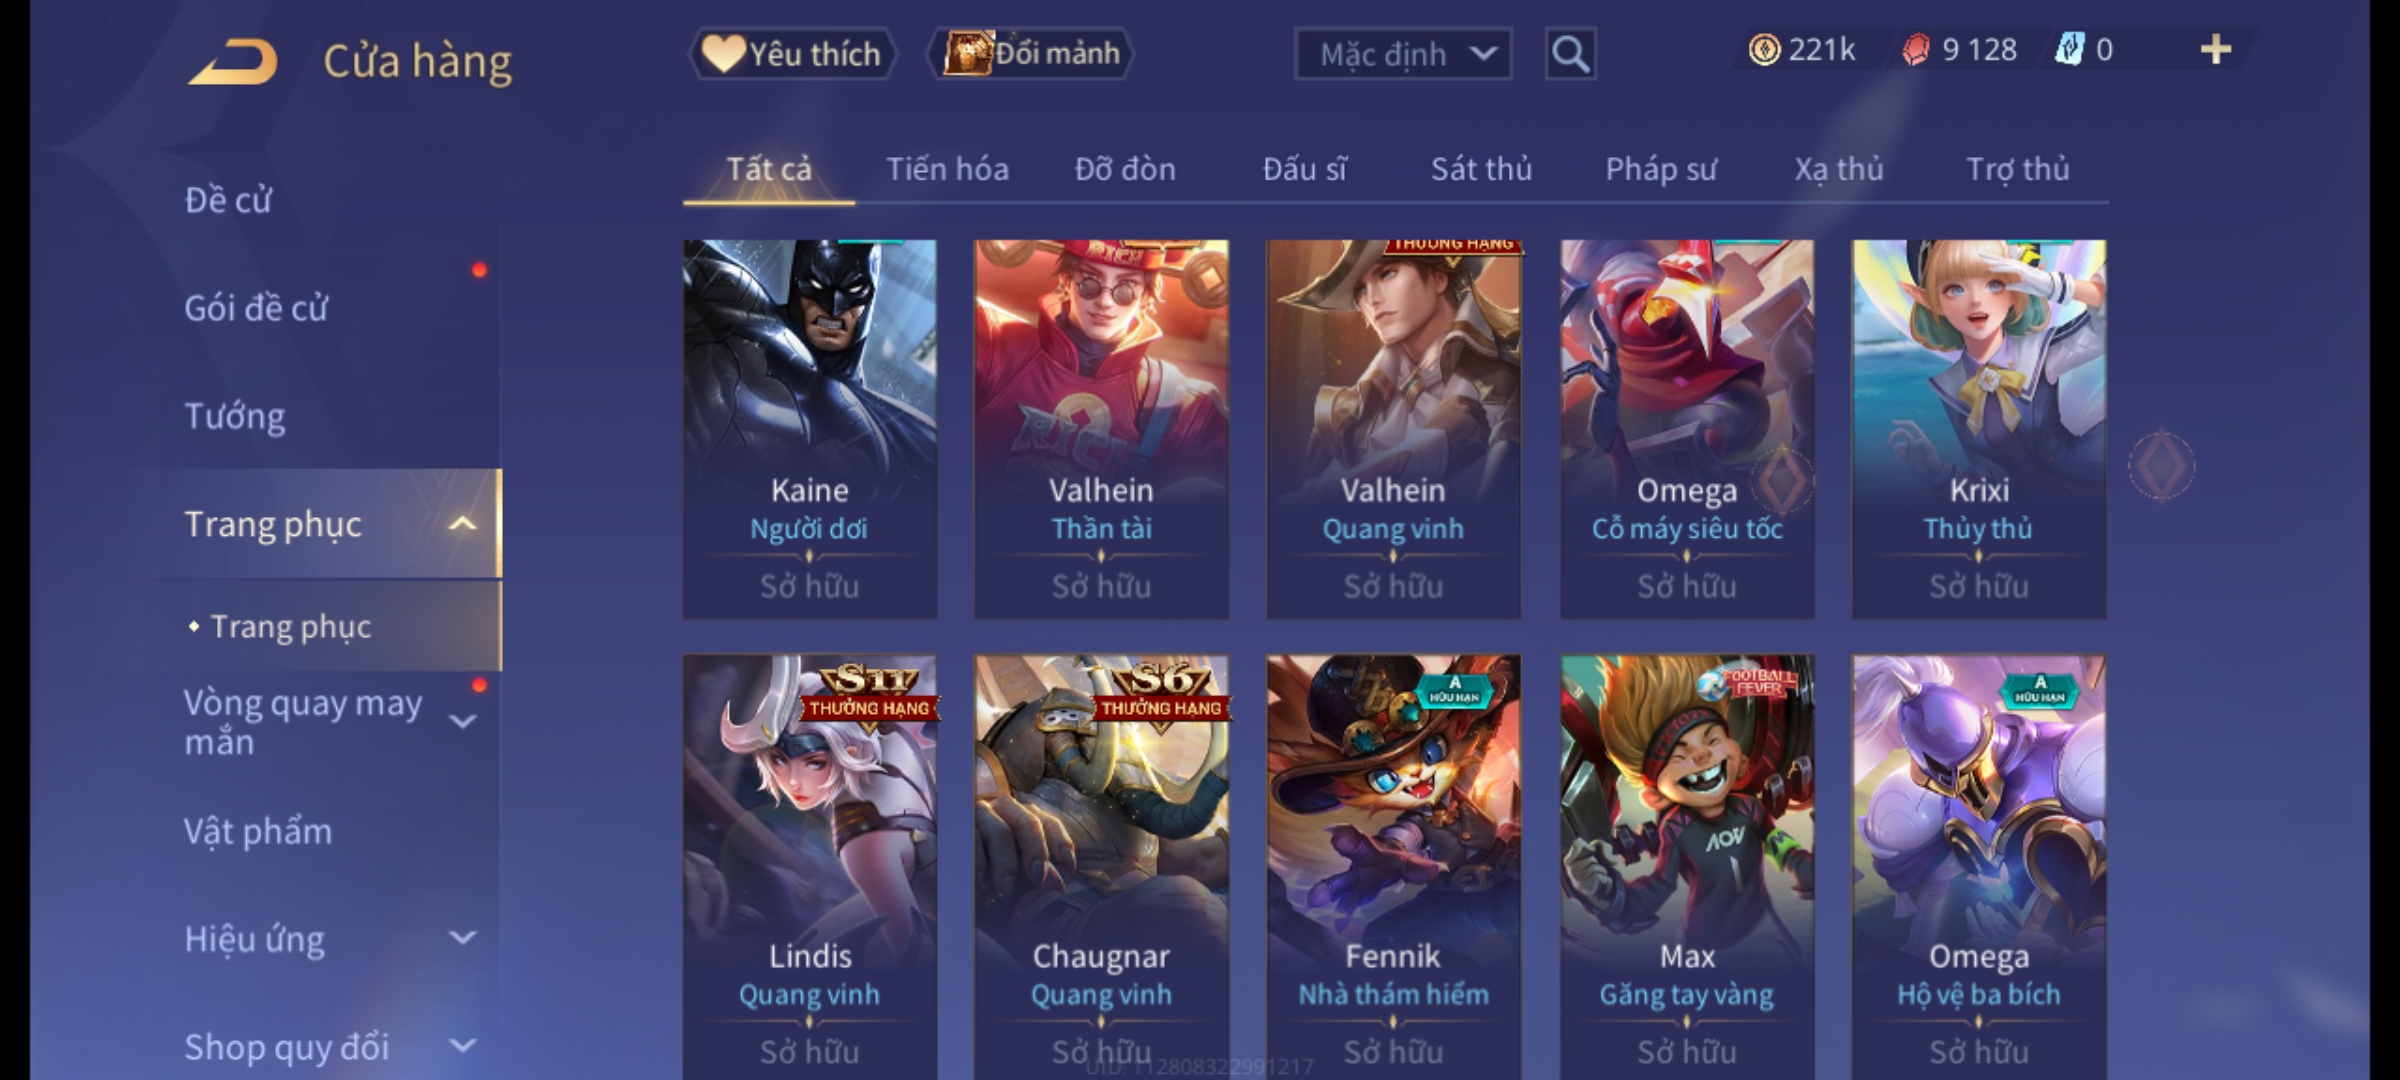
Task: Expand the Hiệu ứng sidebar section
Action: [x=462, y=938]
